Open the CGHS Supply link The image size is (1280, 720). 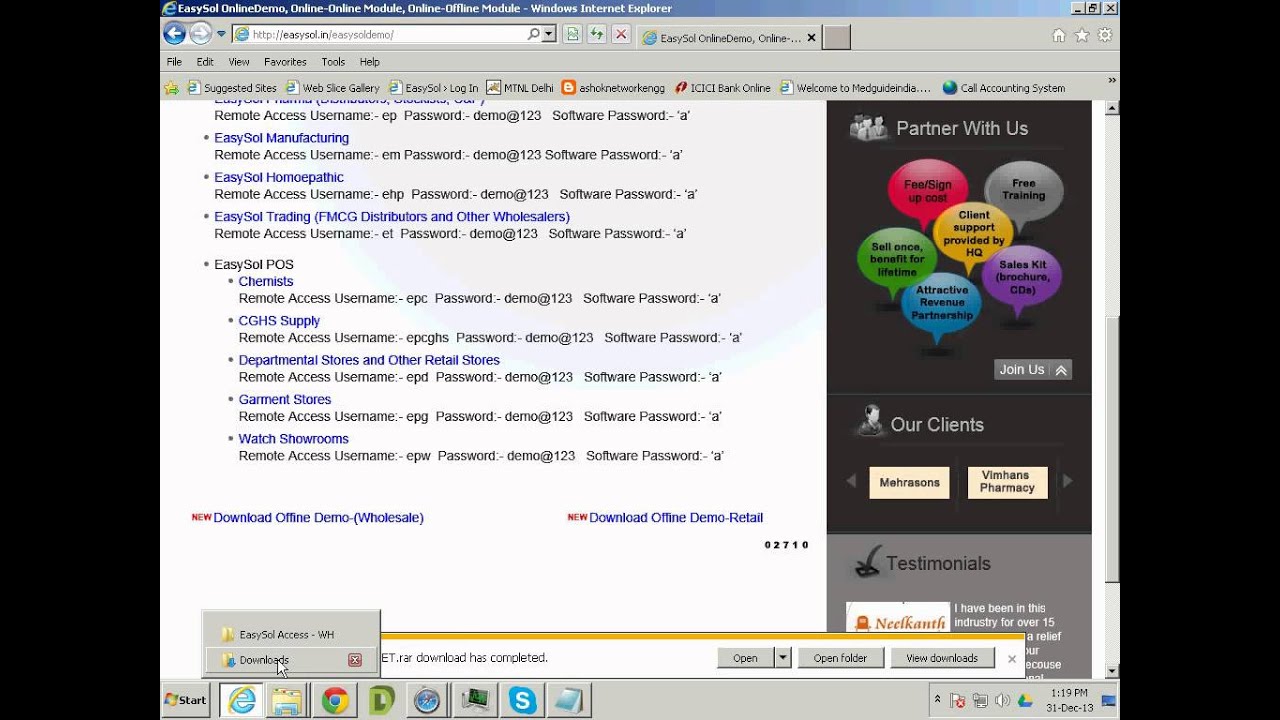[x=279, y=321]
